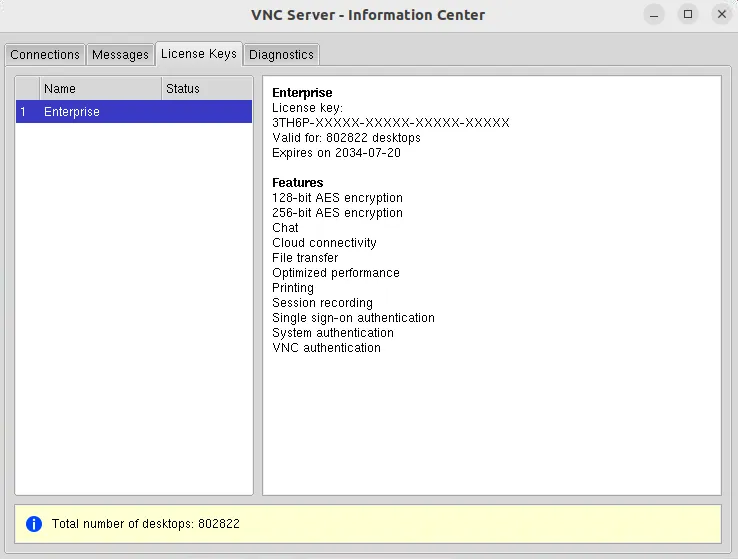The image size is (738, 559).
Task: Click the 256-bit AES encryption entry
Action: point(337,213)
